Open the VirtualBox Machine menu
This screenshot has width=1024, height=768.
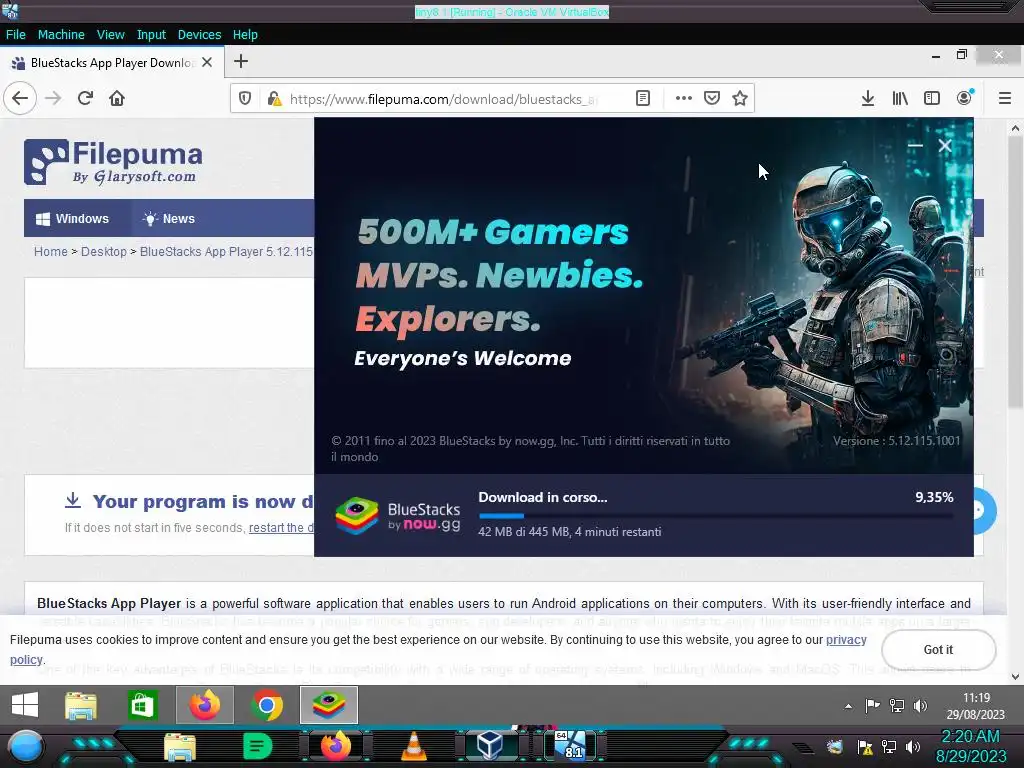click(x=61, y=35)
